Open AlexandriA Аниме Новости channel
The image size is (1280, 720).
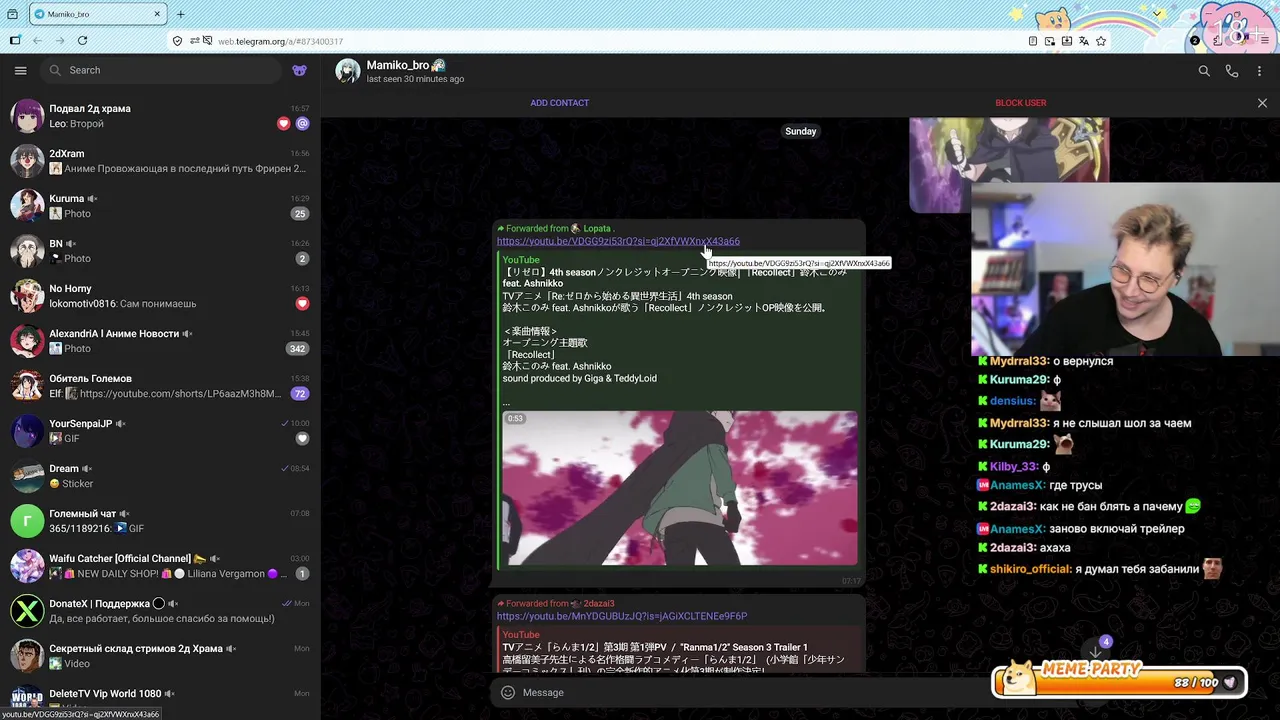point(160,341)
